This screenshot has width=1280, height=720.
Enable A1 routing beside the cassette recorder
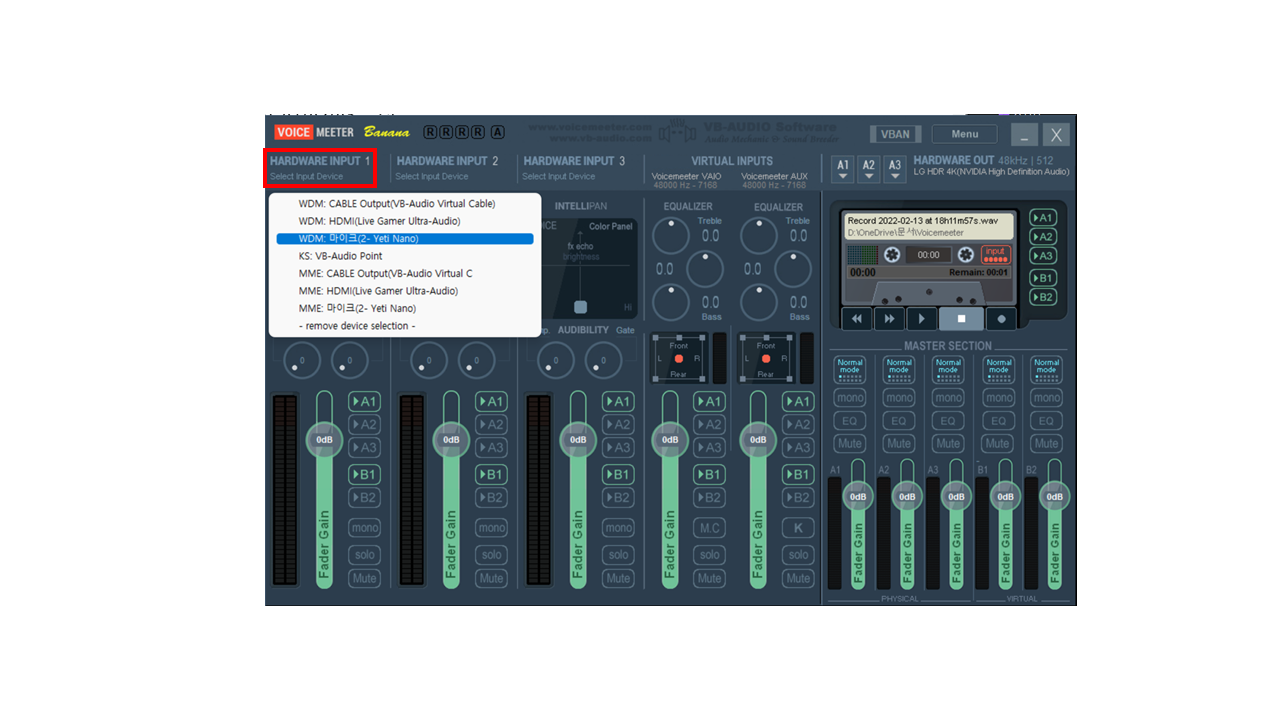click(1043, 218)
